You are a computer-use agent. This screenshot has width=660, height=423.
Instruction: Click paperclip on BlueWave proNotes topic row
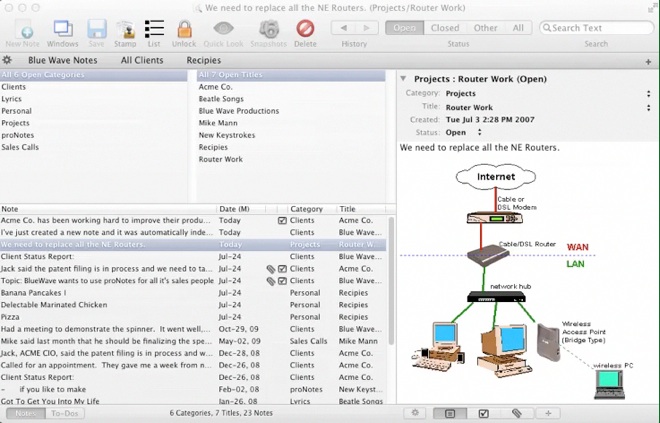271,281
